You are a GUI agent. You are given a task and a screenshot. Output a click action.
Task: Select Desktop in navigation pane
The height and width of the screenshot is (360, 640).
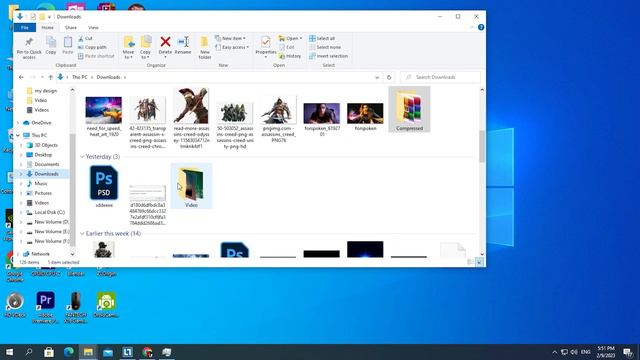point(43,155)
